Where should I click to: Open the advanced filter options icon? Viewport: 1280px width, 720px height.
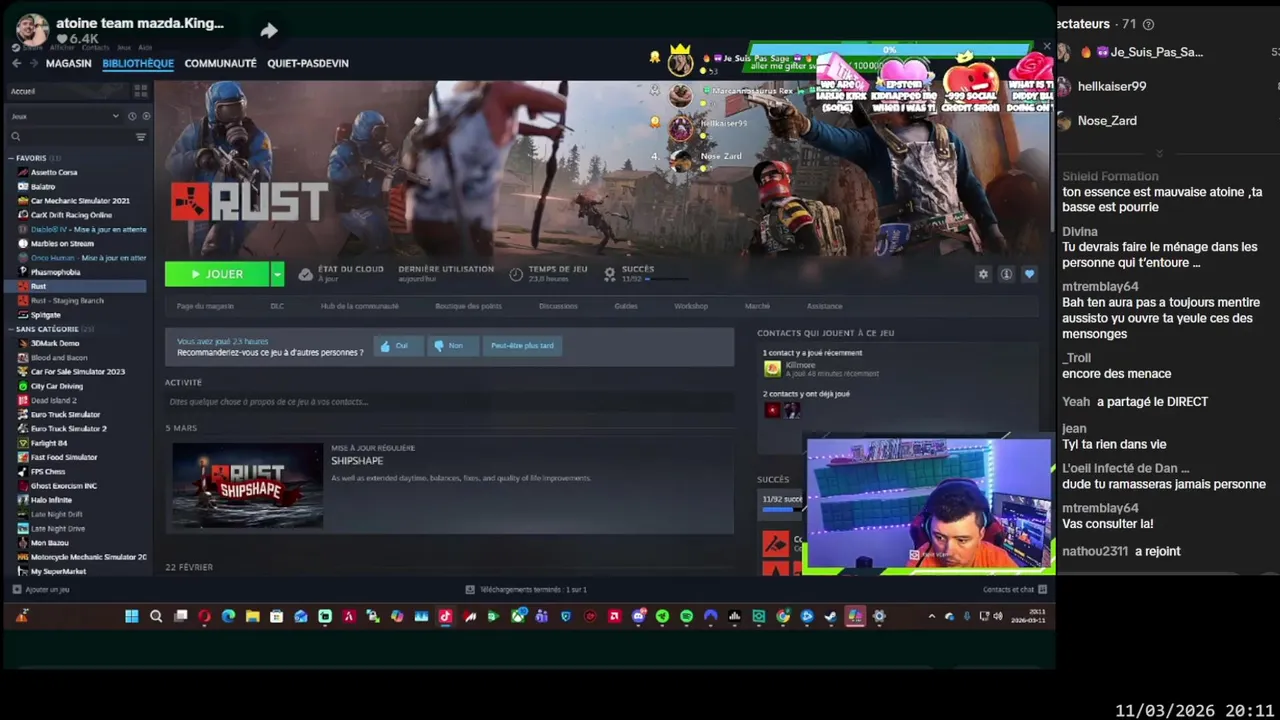tap(141, 137)
